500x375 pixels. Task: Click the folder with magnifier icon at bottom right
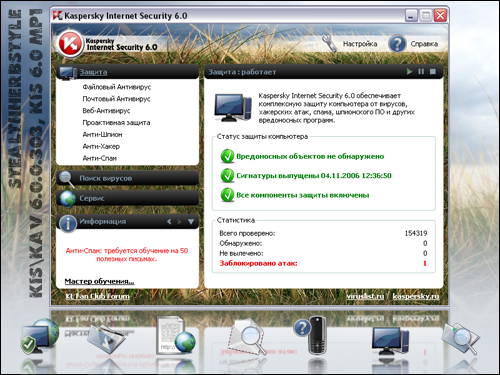[461, 338]
